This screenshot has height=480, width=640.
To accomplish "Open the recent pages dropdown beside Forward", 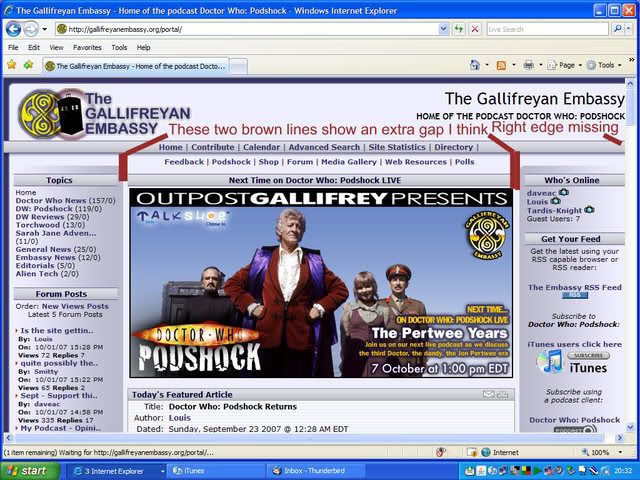I will tap(44, 29).
